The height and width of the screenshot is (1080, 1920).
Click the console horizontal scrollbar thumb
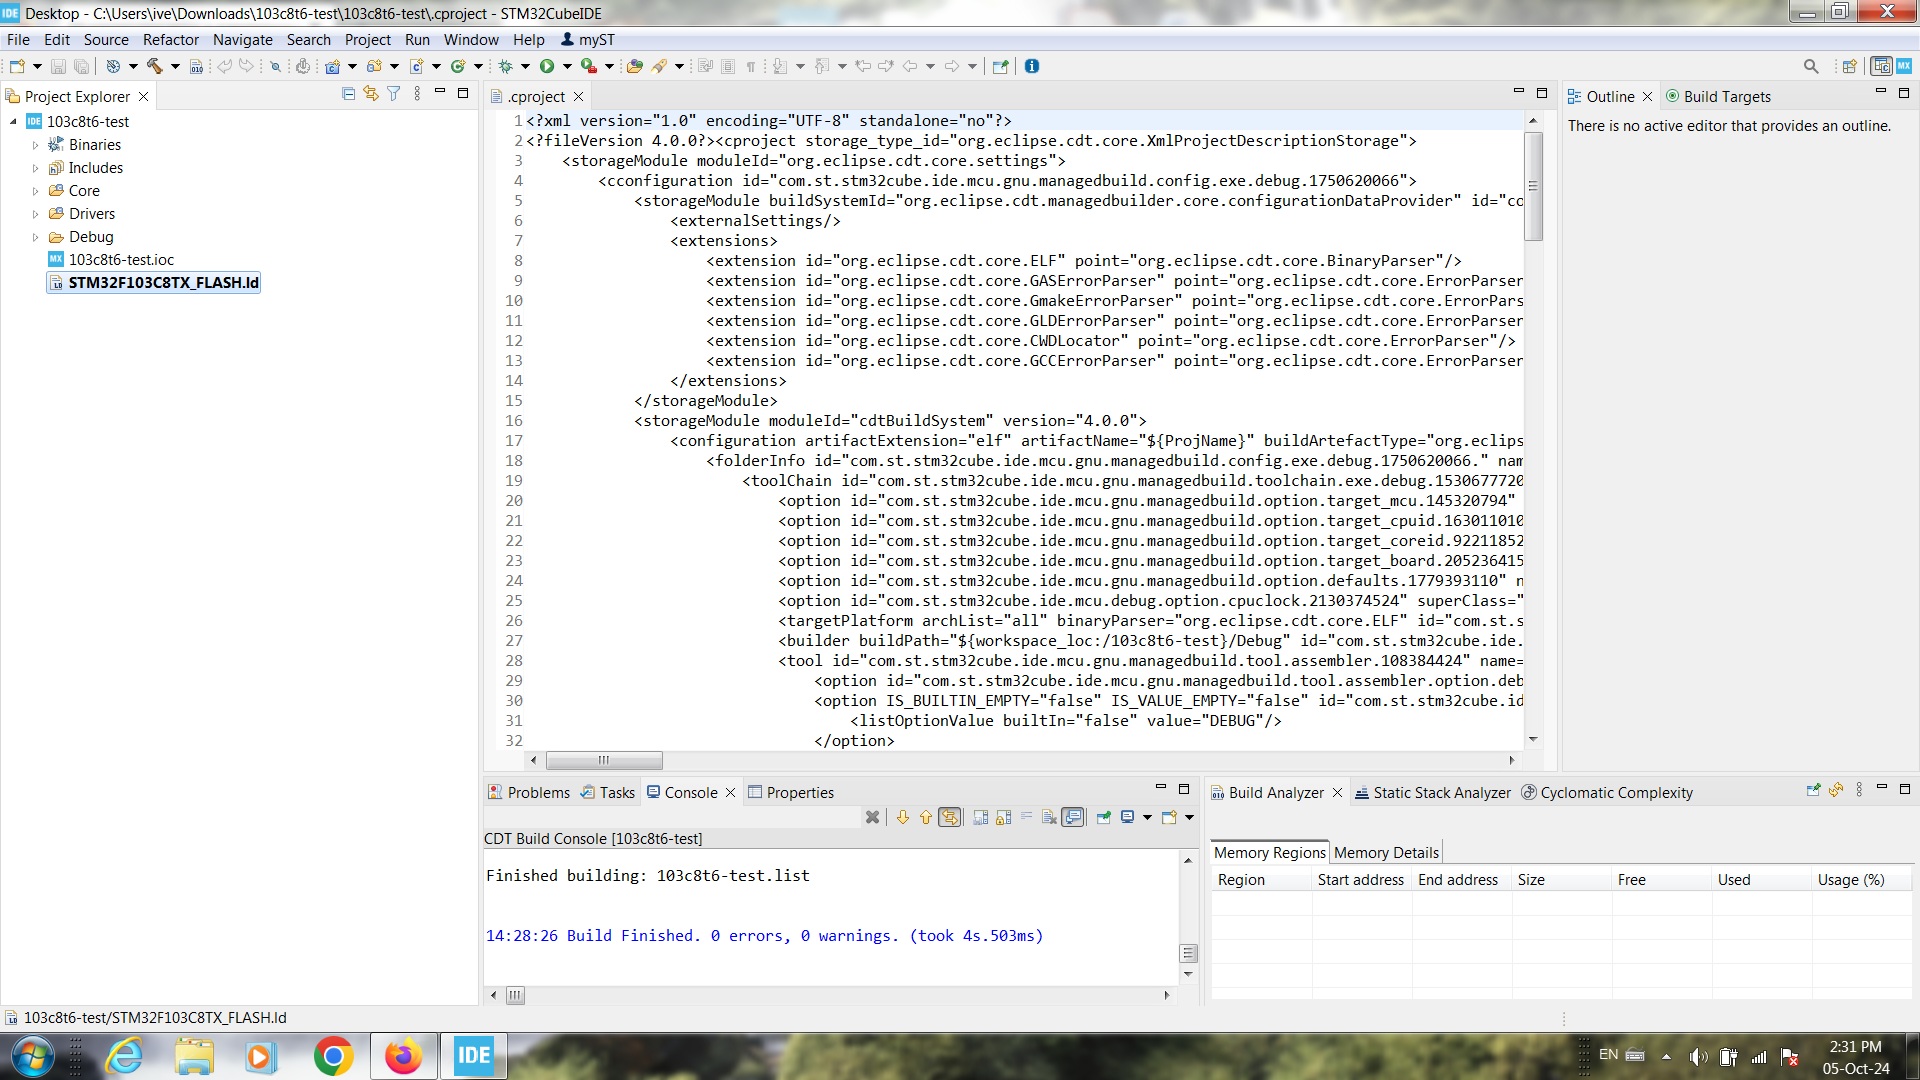pyautogui.click(x=514, y=996)
